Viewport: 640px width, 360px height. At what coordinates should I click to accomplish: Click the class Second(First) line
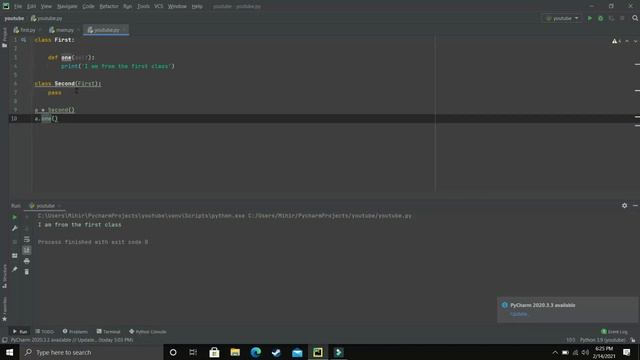(x=68, y=84)
